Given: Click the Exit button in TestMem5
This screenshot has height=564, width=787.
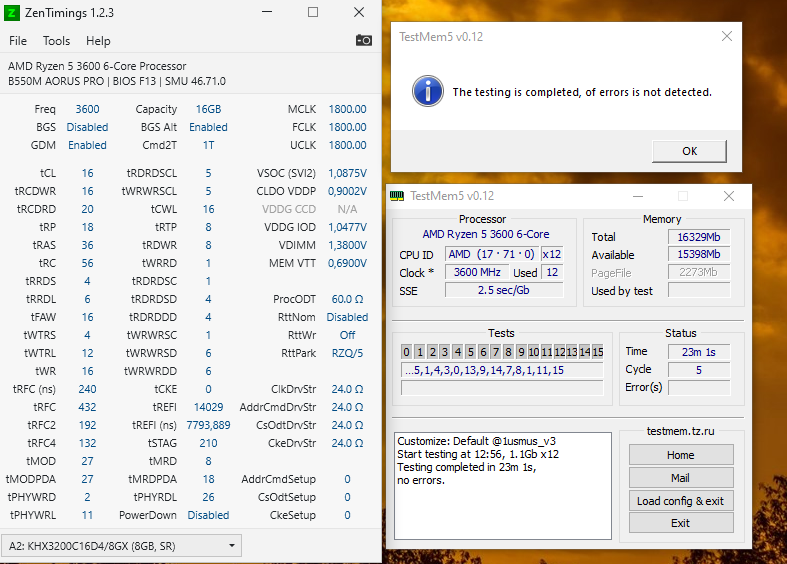Looking at the screenshot, I should click(681, 523).
